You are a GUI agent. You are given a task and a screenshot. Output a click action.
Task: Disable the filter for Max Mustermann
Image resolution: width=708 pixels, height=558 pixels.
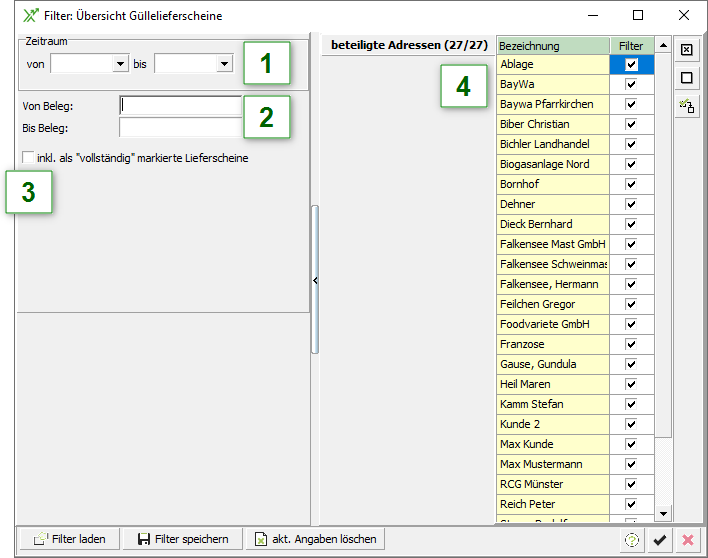[631, 465]
